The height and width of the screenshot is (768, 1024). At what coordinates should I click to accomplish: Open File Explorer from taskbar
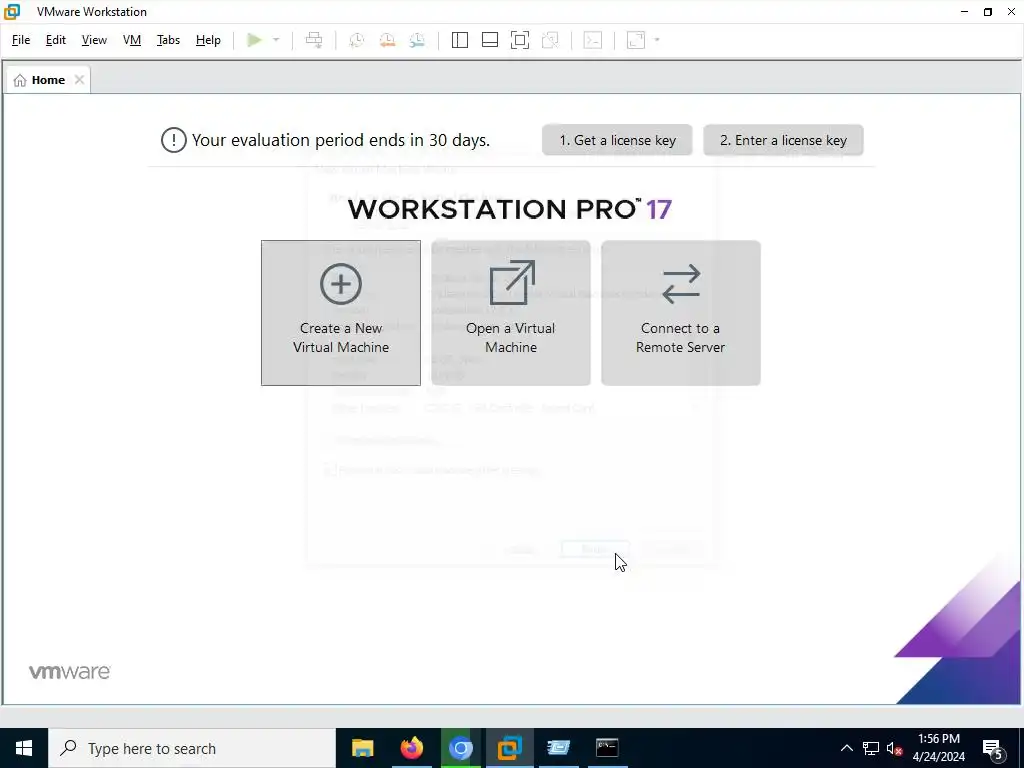tap(362, 748)
